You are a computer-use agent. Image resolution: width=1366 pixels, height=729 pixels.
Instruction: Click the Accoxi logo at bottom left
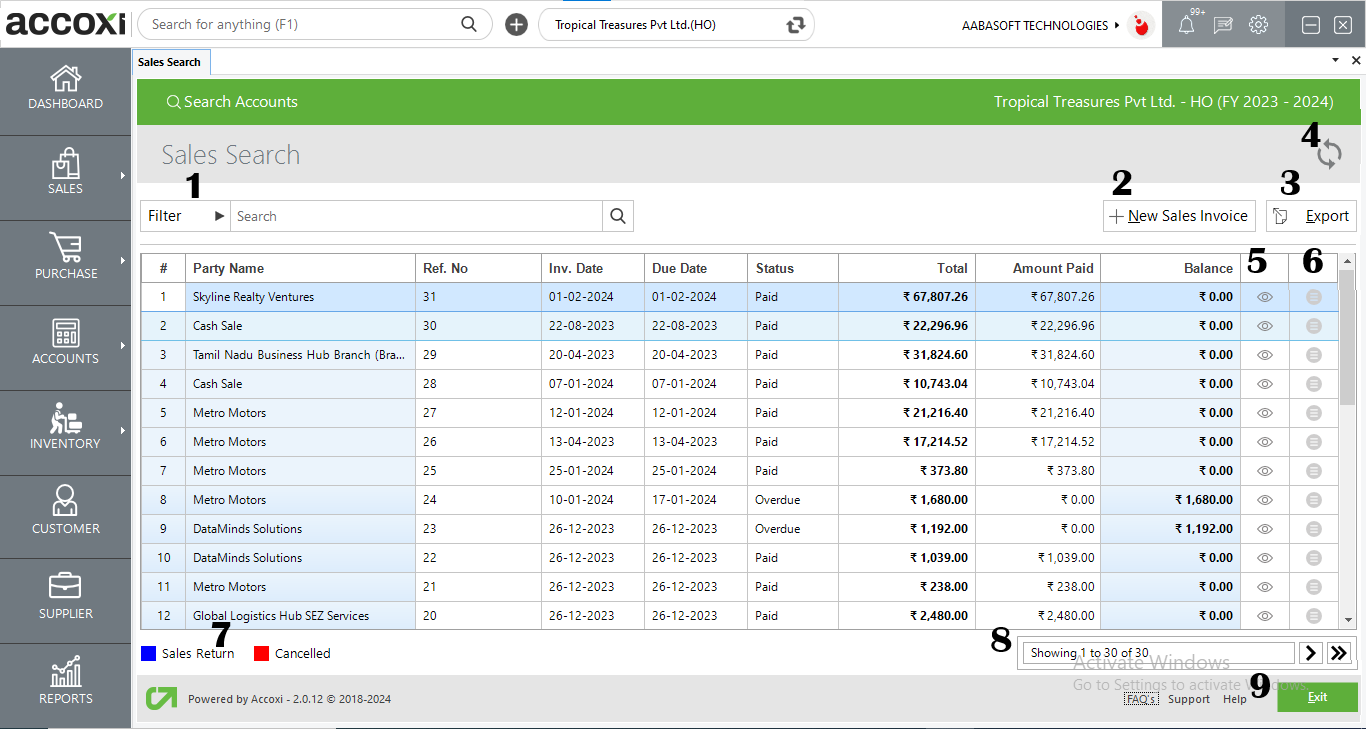[161, 698]
